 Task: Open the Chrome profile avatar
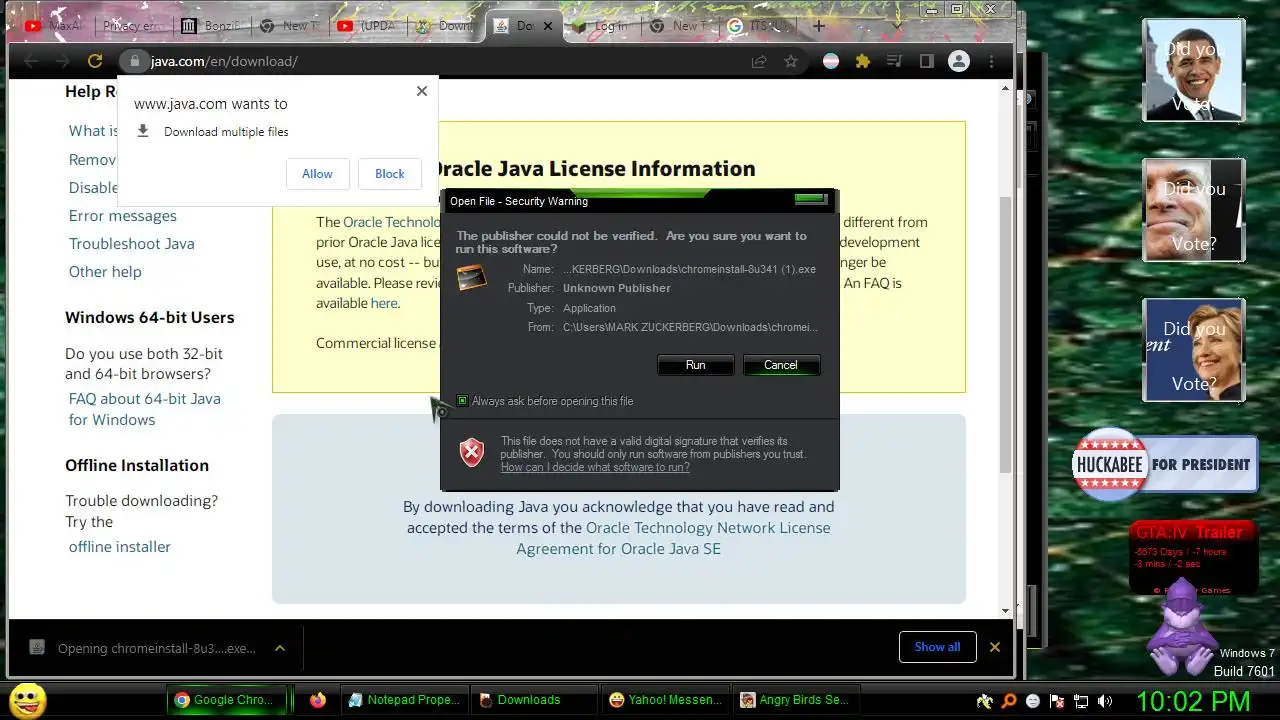coord(959,61)
